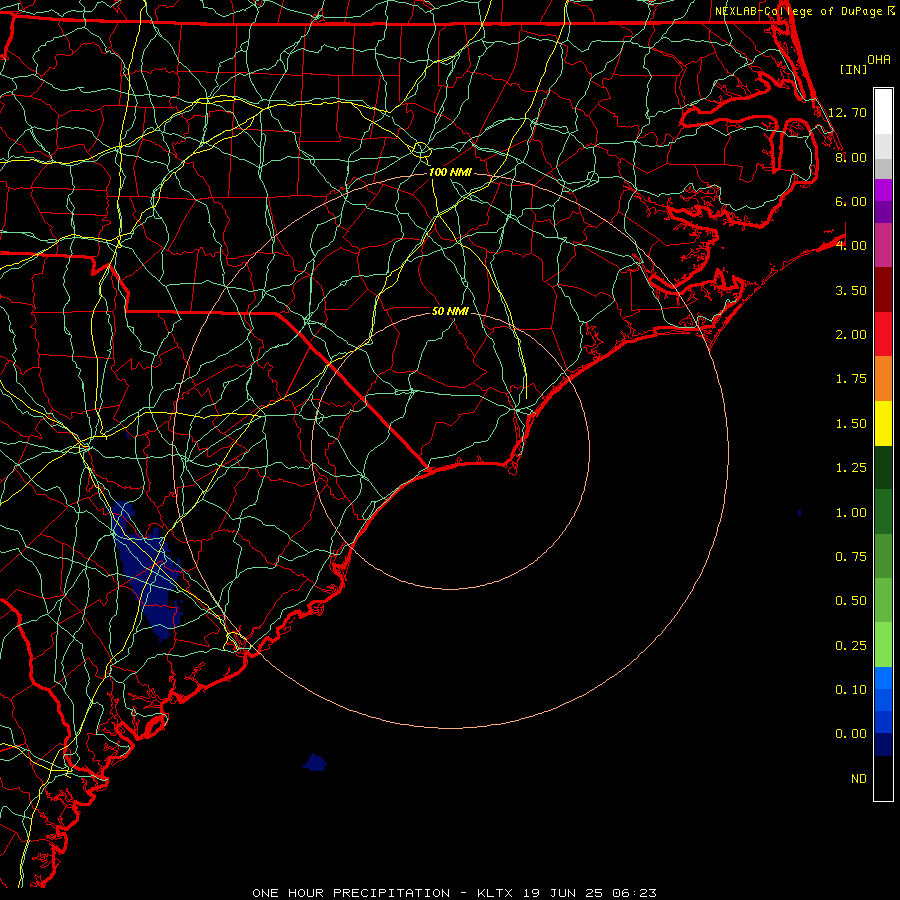Click the yellow swatch in the precipitation legend
The image size is (900, 900).
click(883, 423)
